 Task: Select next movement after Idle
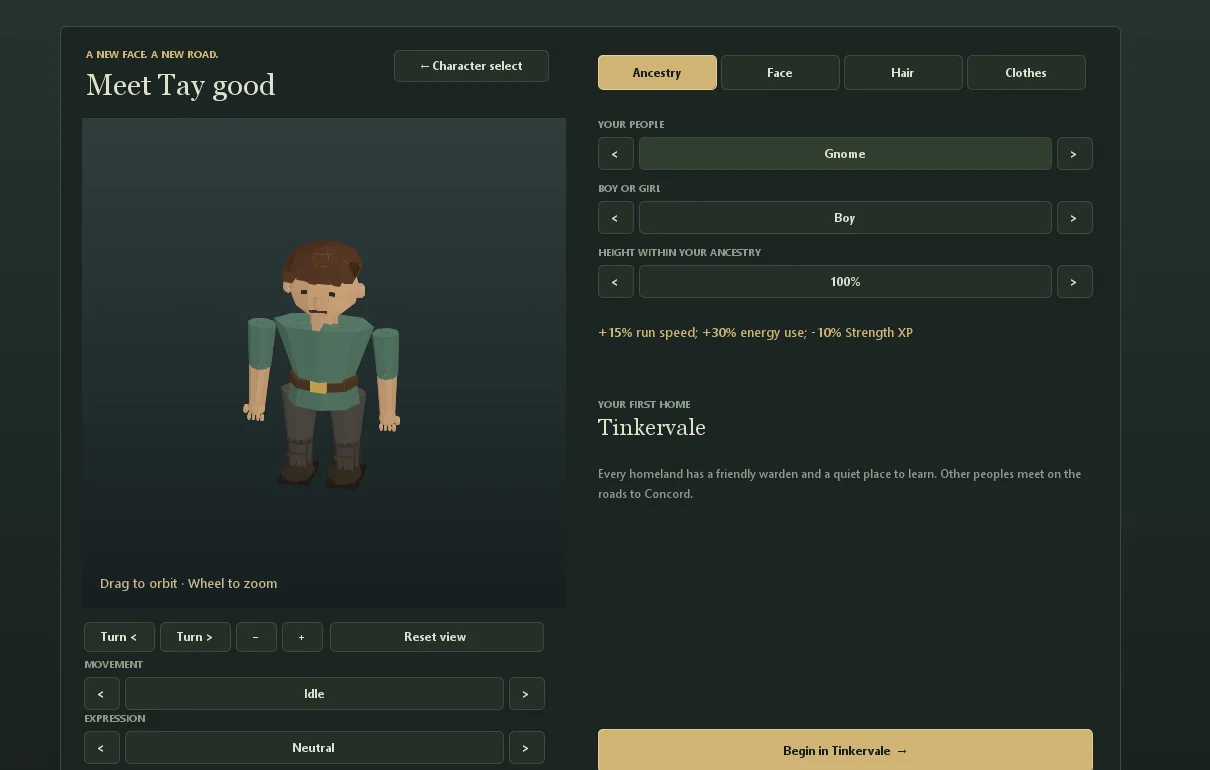point(526,694)
